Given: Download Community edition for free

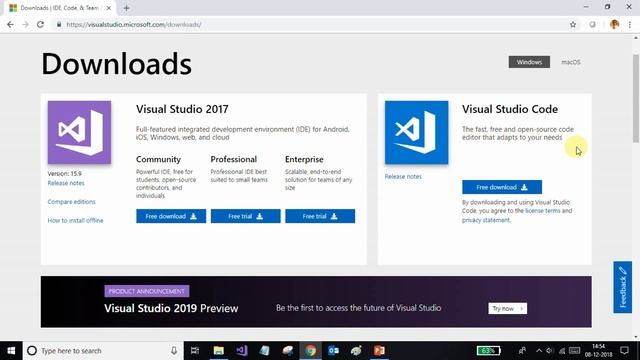Looking at the screenshot, I should tap(171, 216).
